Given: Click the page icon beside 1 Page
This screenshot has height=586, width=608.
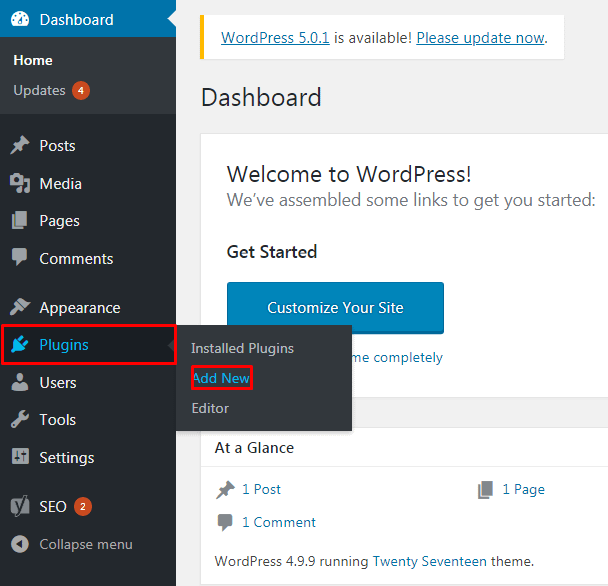Looking at the screenshot, I should tap(485, 489).
